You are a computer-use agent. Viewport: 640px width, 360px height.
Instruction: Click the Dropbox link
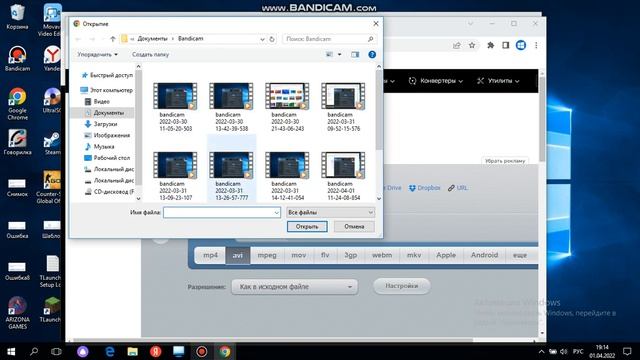(424, 188)
